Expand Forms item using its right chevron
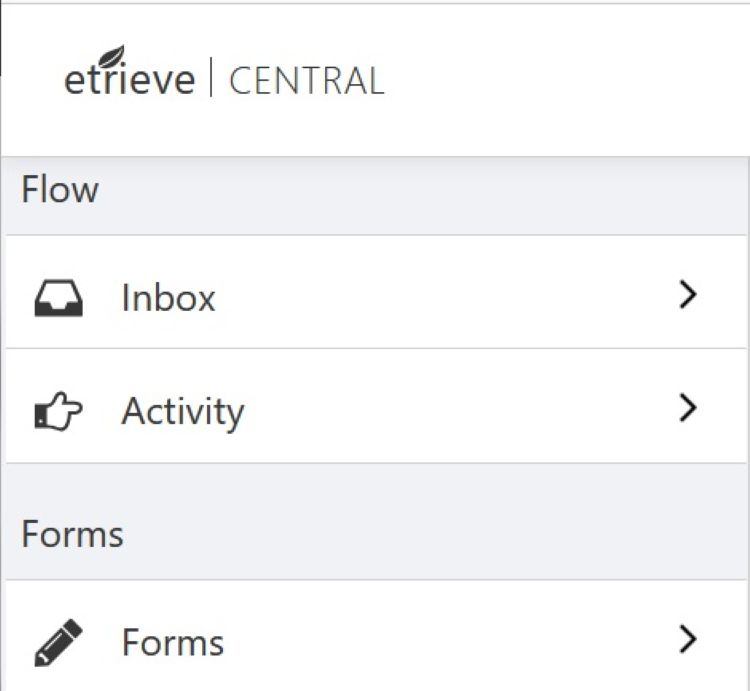This screenshot has width=750, height=691. tap(686, 638)
